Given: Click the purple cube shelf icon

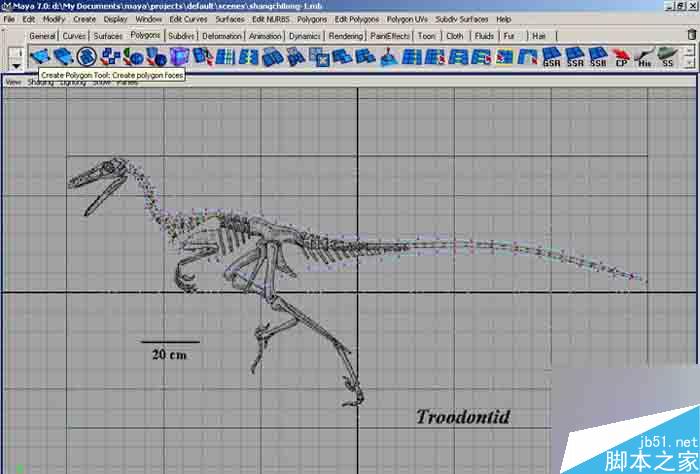Looking at the screenshot, I should point(179,57).
